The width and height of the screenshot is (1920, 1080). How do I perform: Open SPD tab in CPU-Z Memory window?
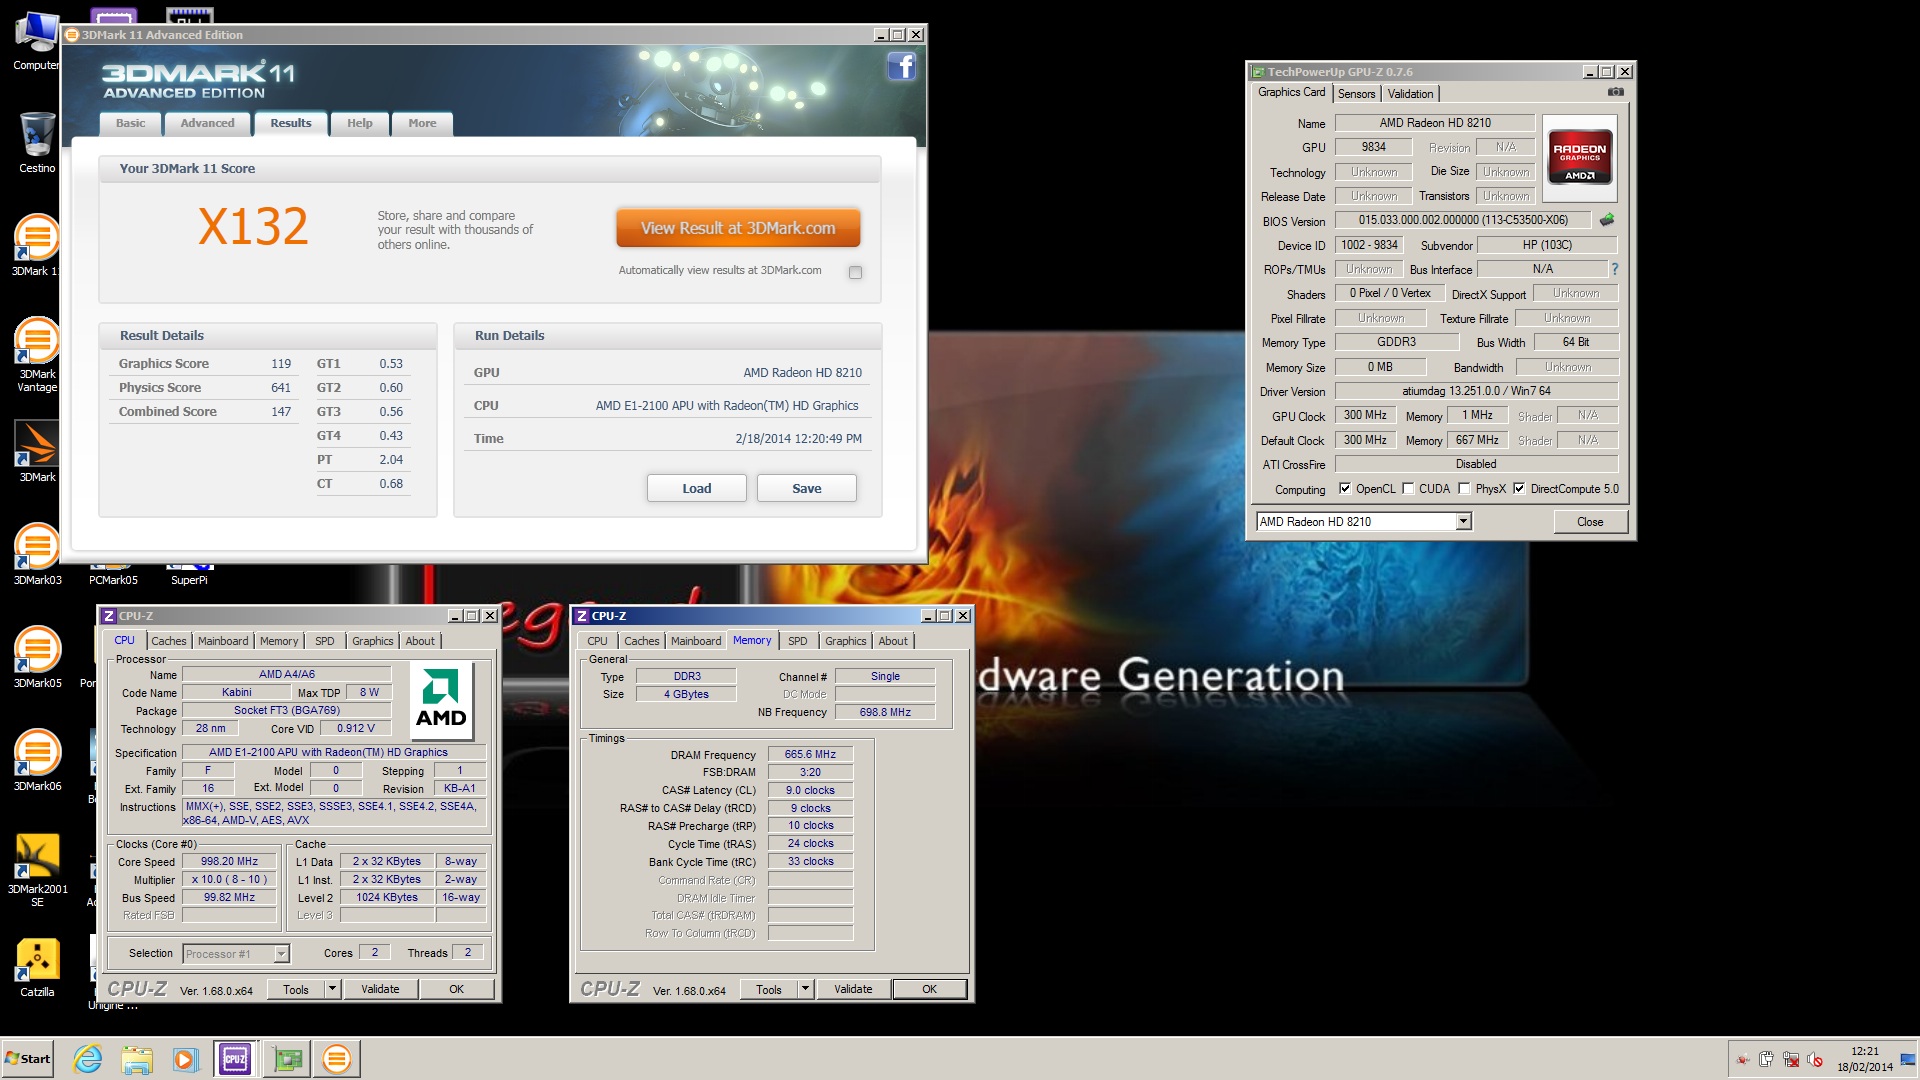[x=797, y=641]
